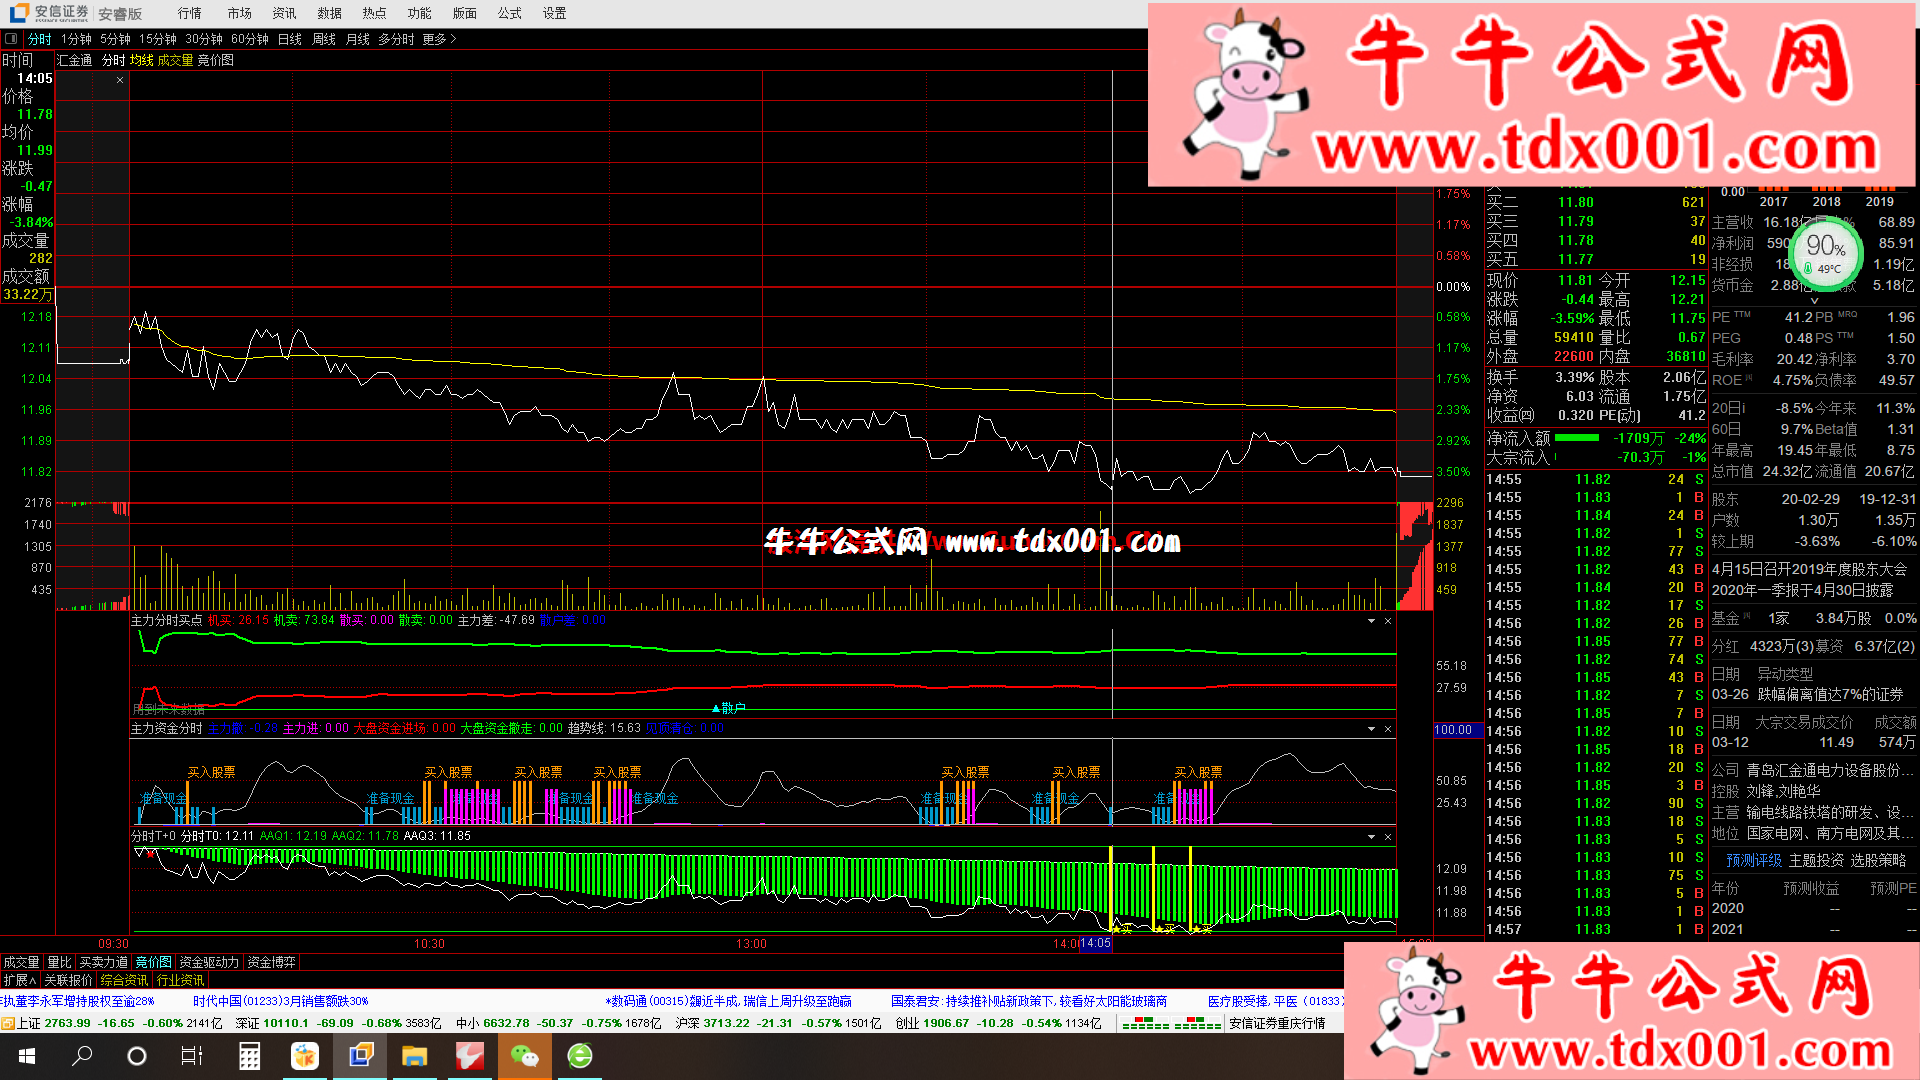
Task: Click the index bar icon before 上证
Action: pyautogui.click(x=8, y=1023)
